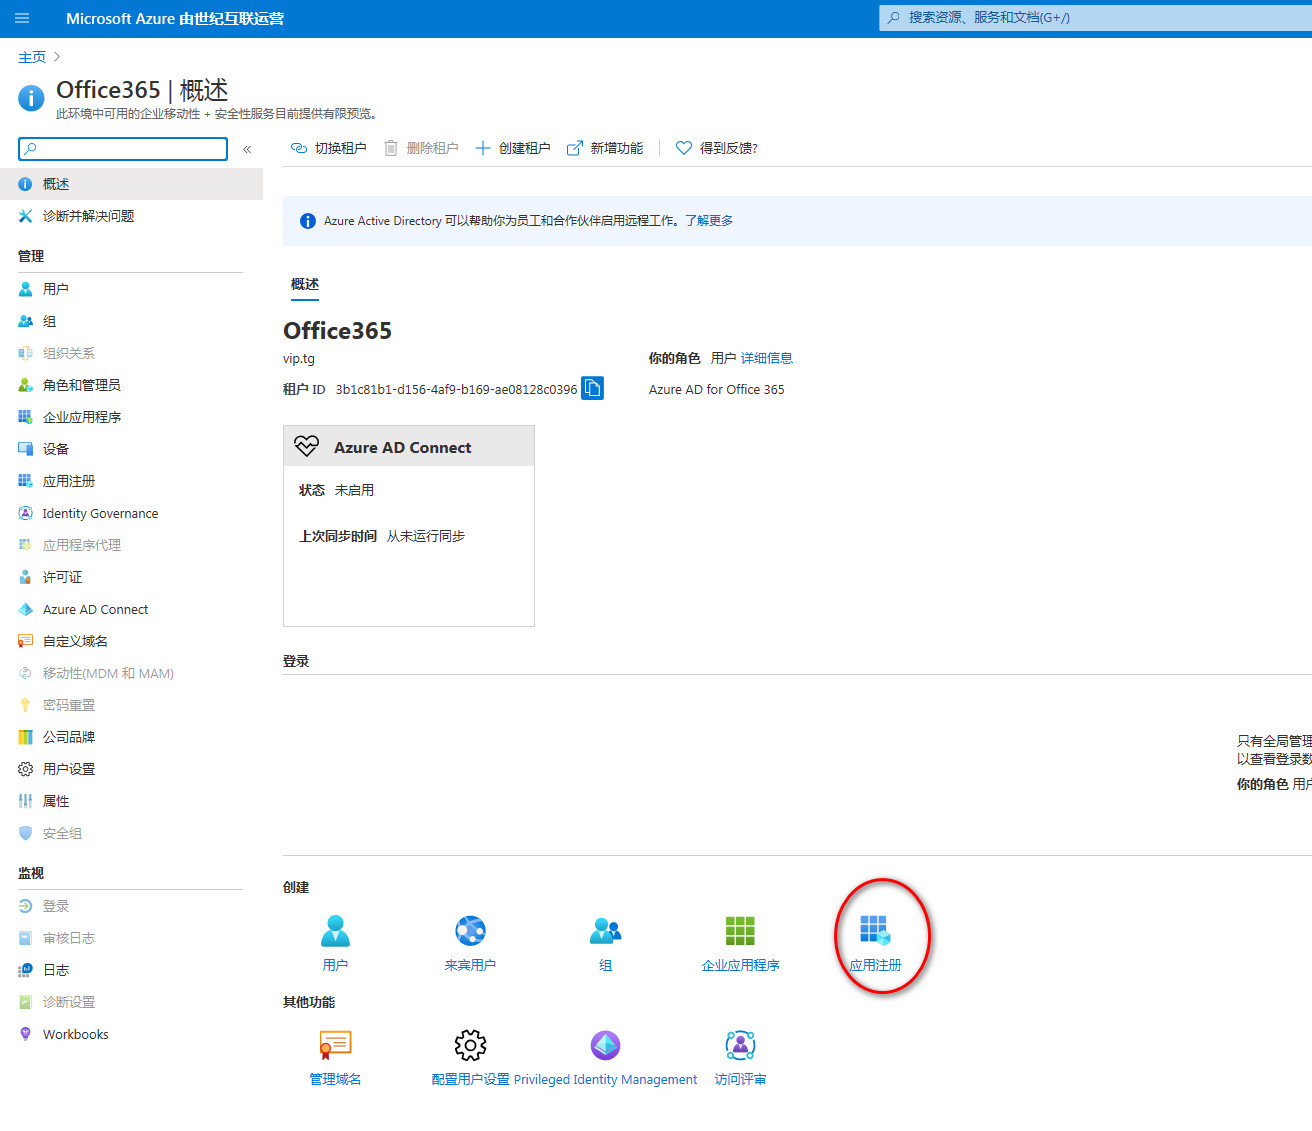The height and width of the screenshot is (1131, 1312).
Task: Click 切换租户 in the toolbar
Action: (x=328, y=148)
